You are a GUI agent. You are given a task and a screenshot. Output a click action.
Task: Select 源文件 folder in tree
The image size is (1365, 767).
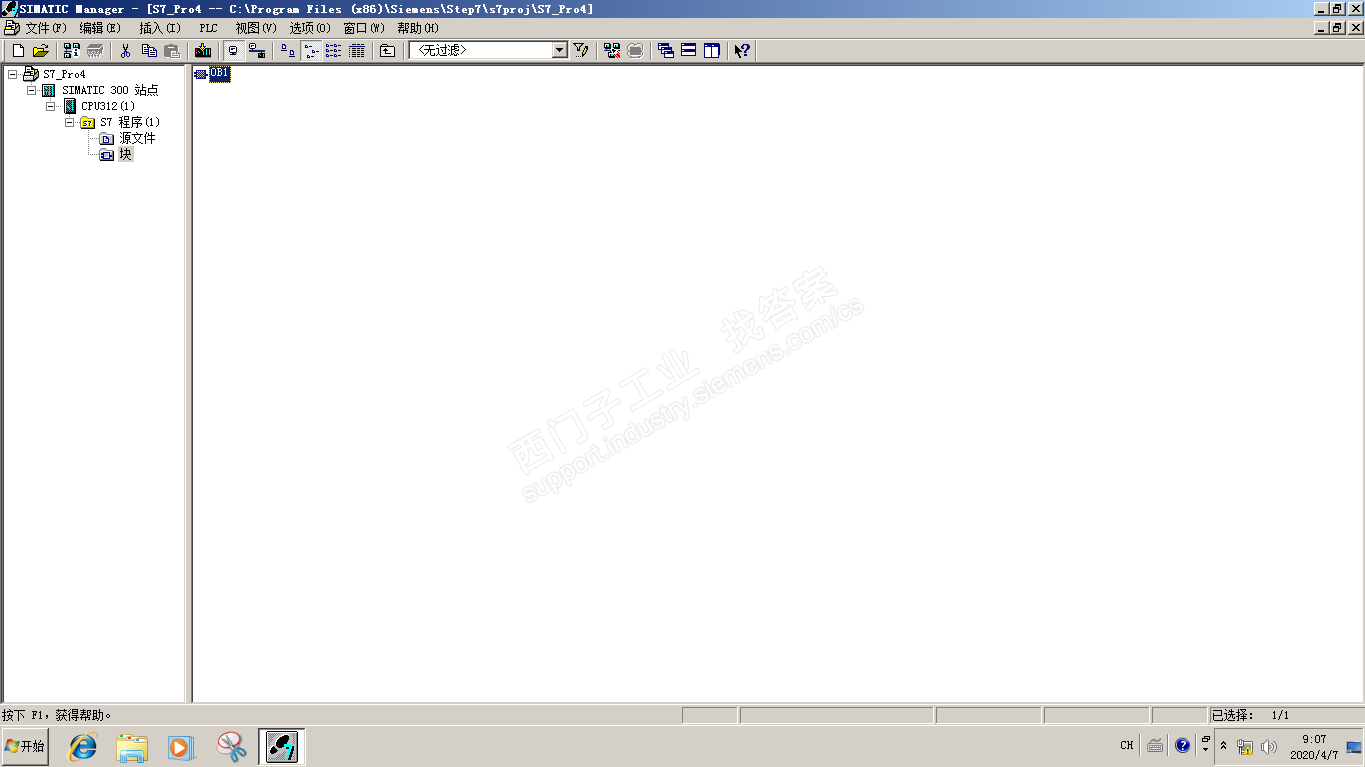click(x=137, y=138)
